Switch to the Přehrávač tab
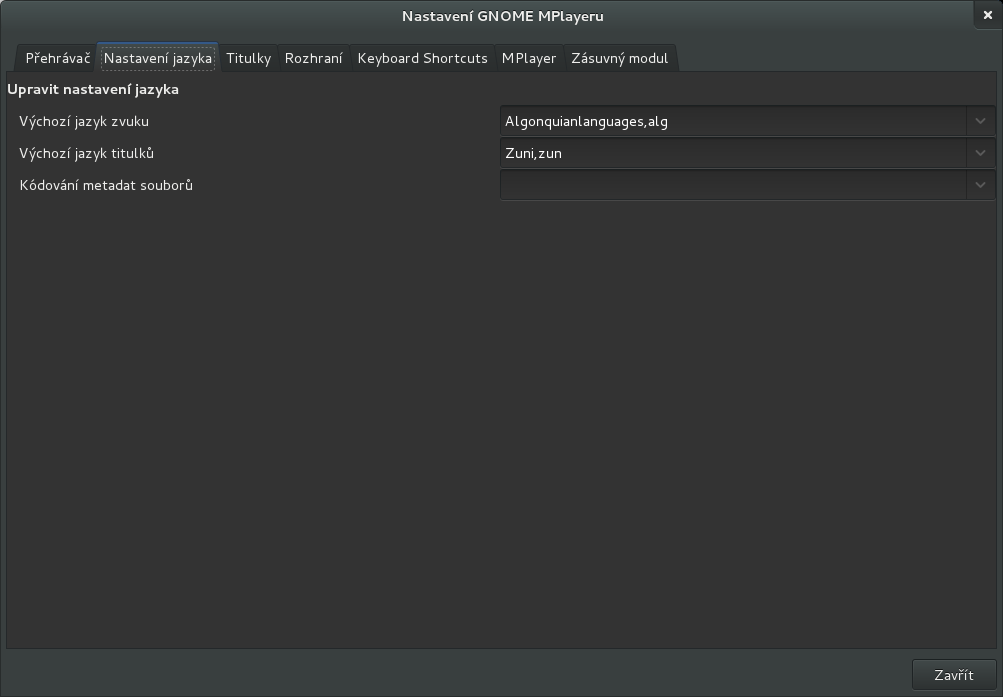 tap(58, 58)
